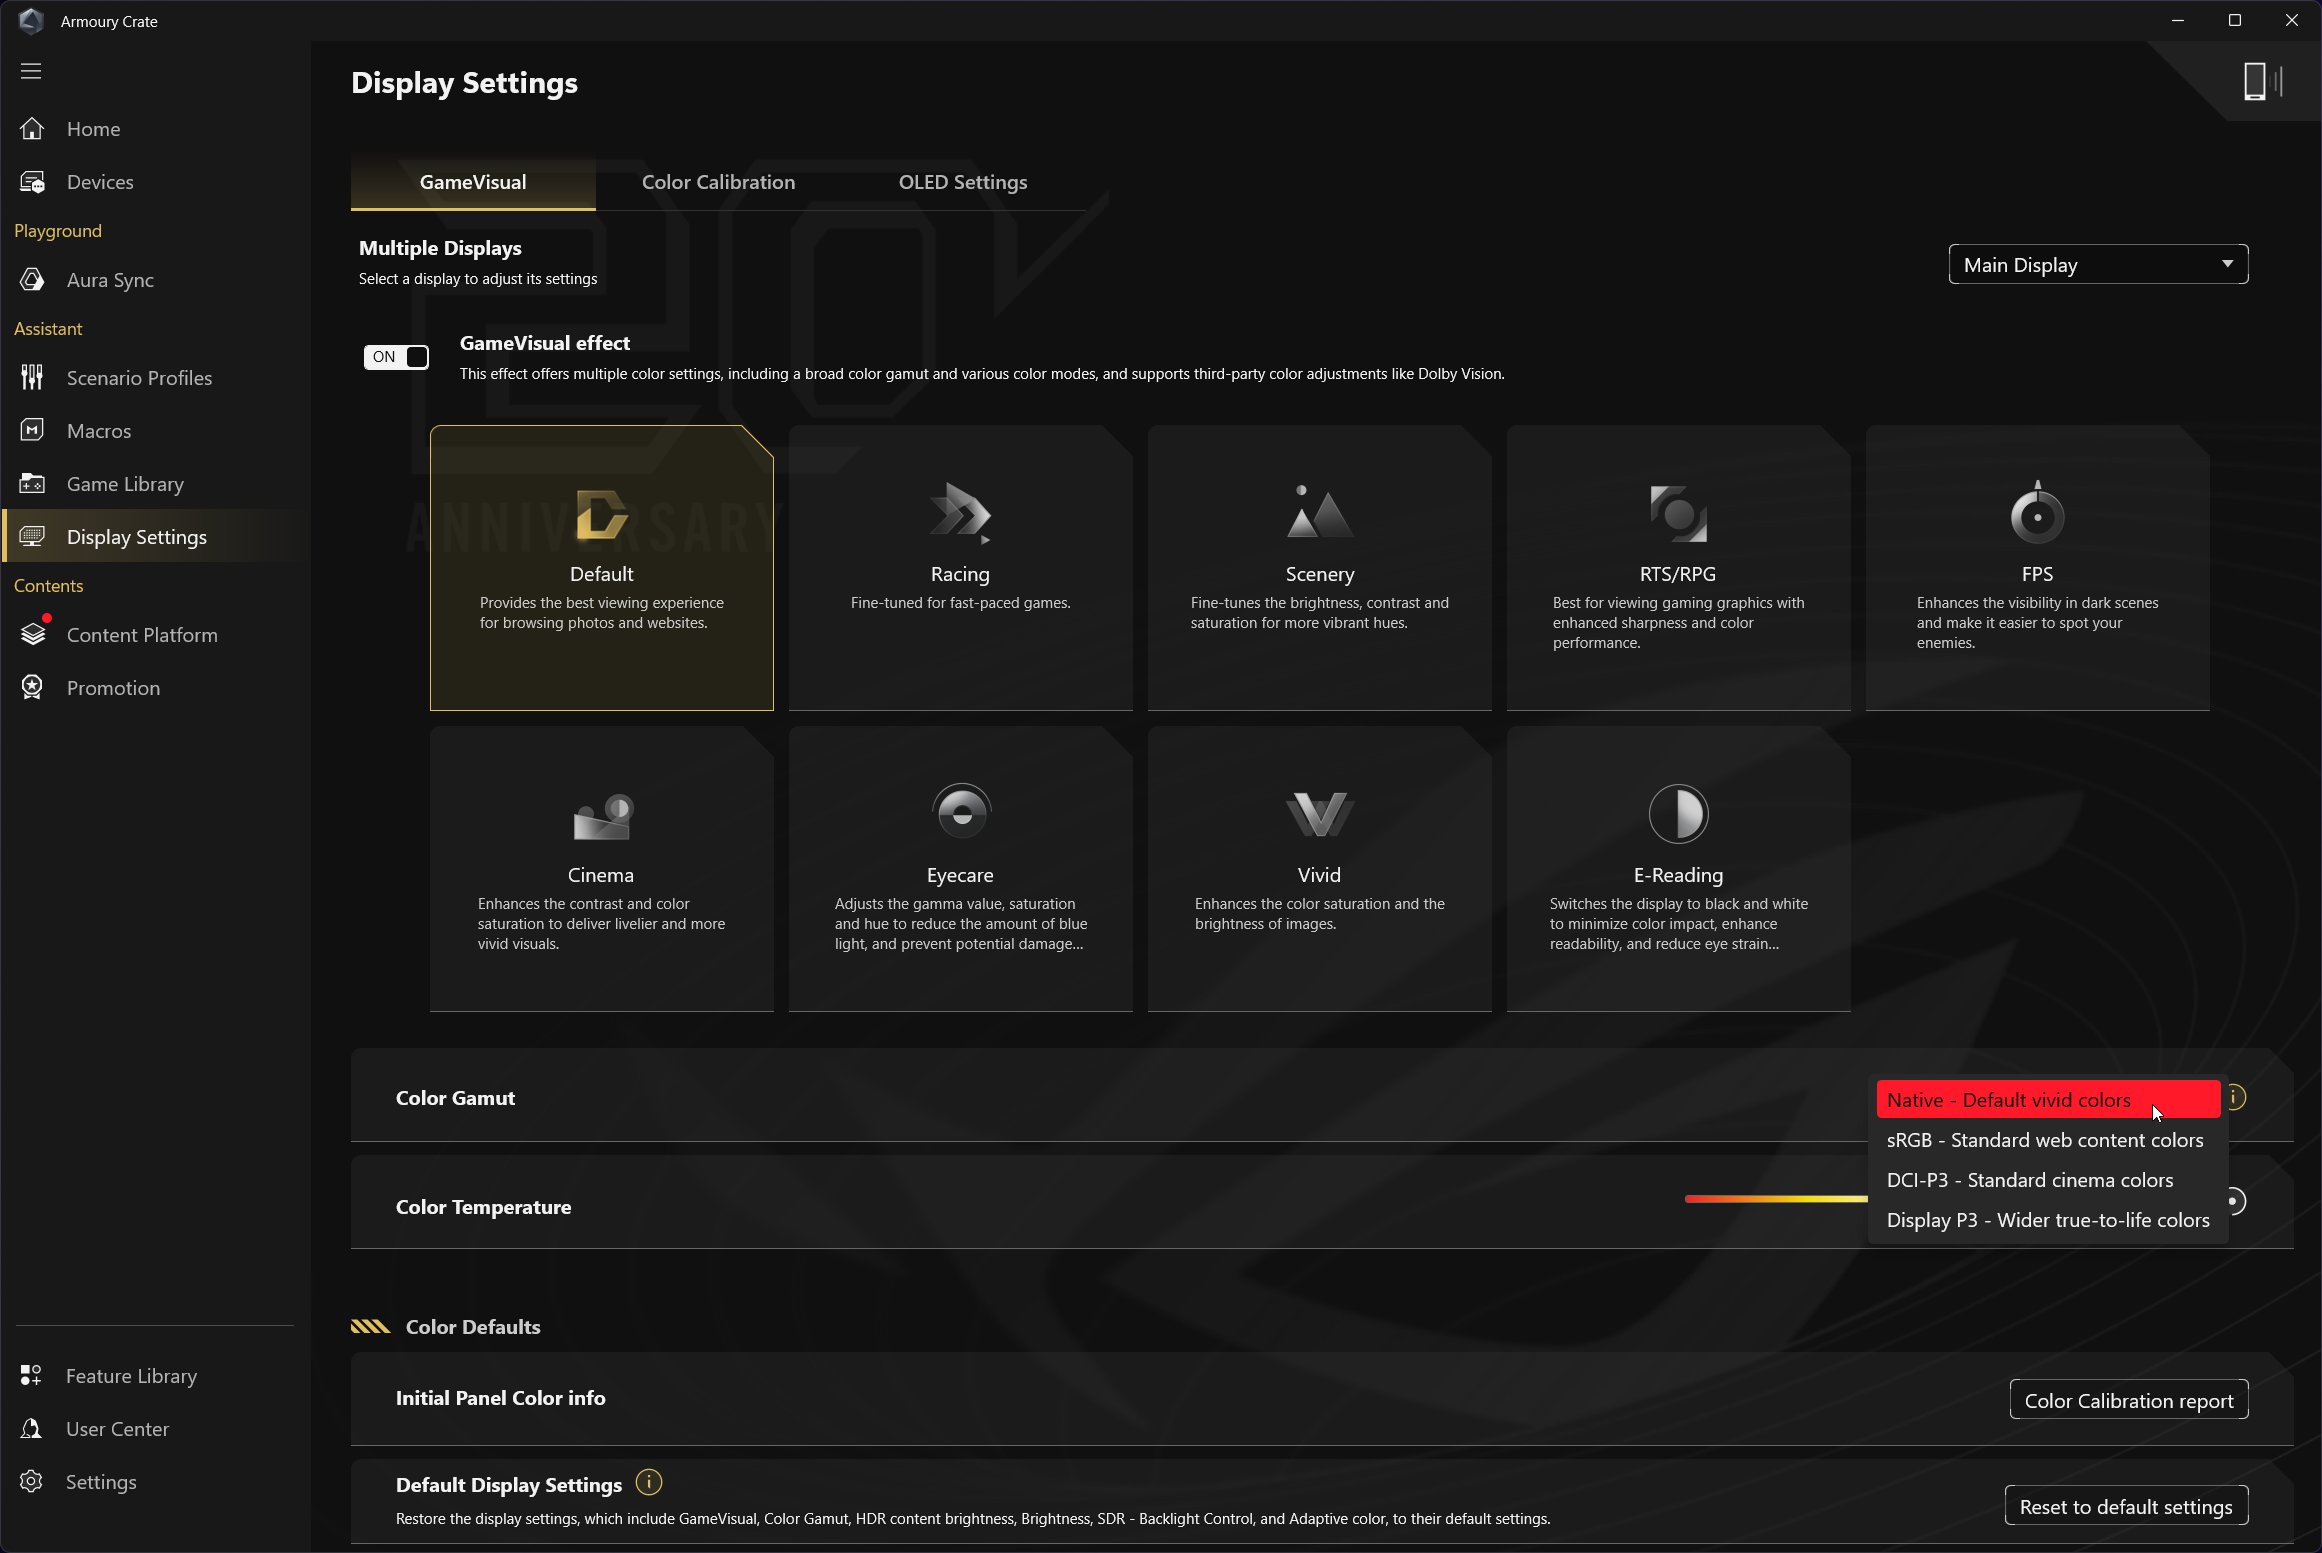Open Armoury Crate Settings
The height and width of the screenshot is (1553, 2322).
coord(101,1482)
